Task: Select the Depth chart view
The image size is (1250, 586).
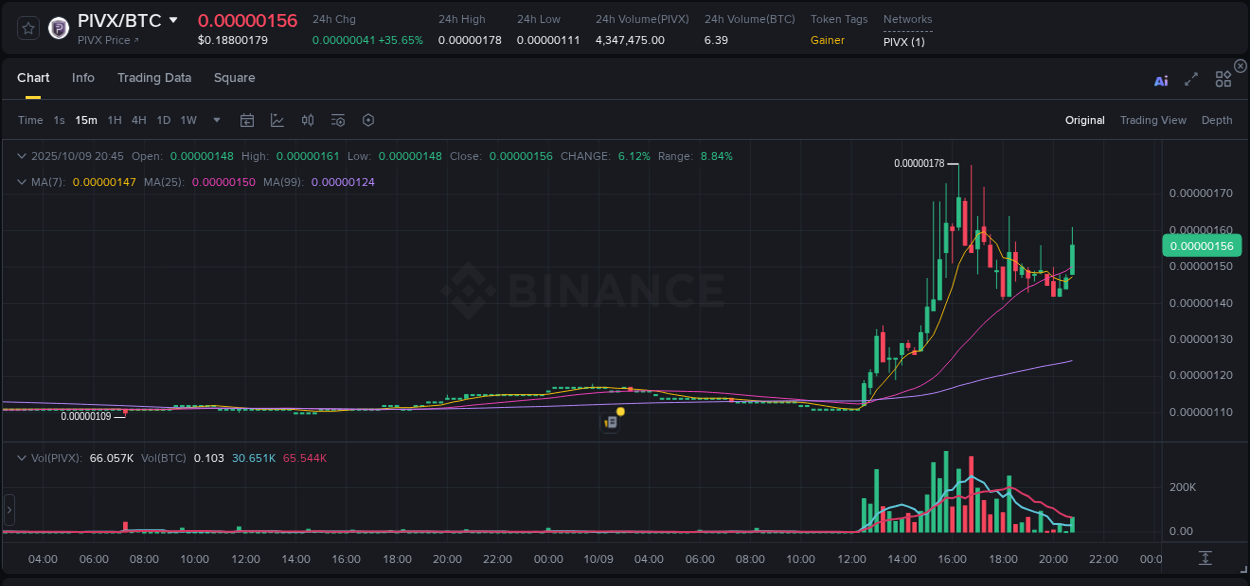Action: pos(1217,120)
